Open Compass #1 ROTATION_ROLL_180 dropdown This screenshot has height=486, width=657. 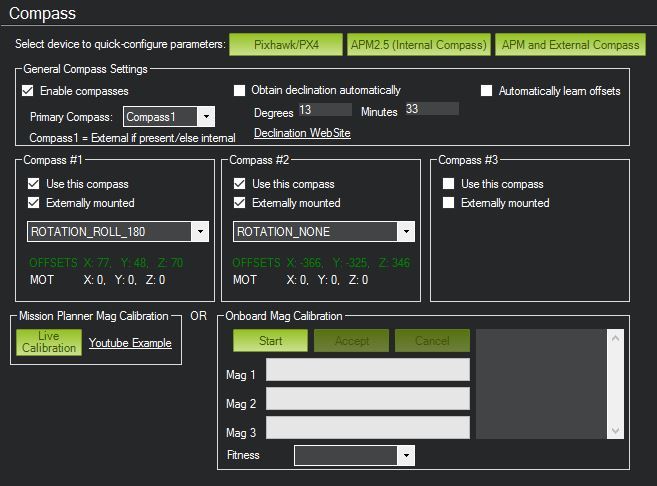point(118,232)
